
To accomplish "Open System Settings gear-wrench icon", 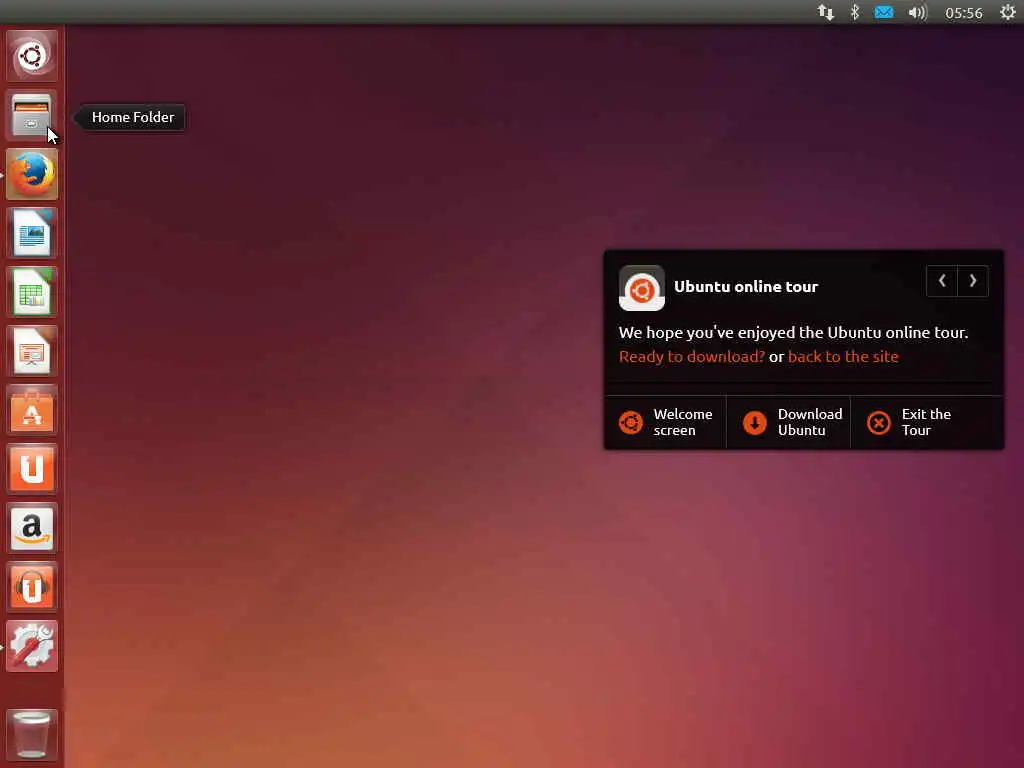I will [31, 646].
